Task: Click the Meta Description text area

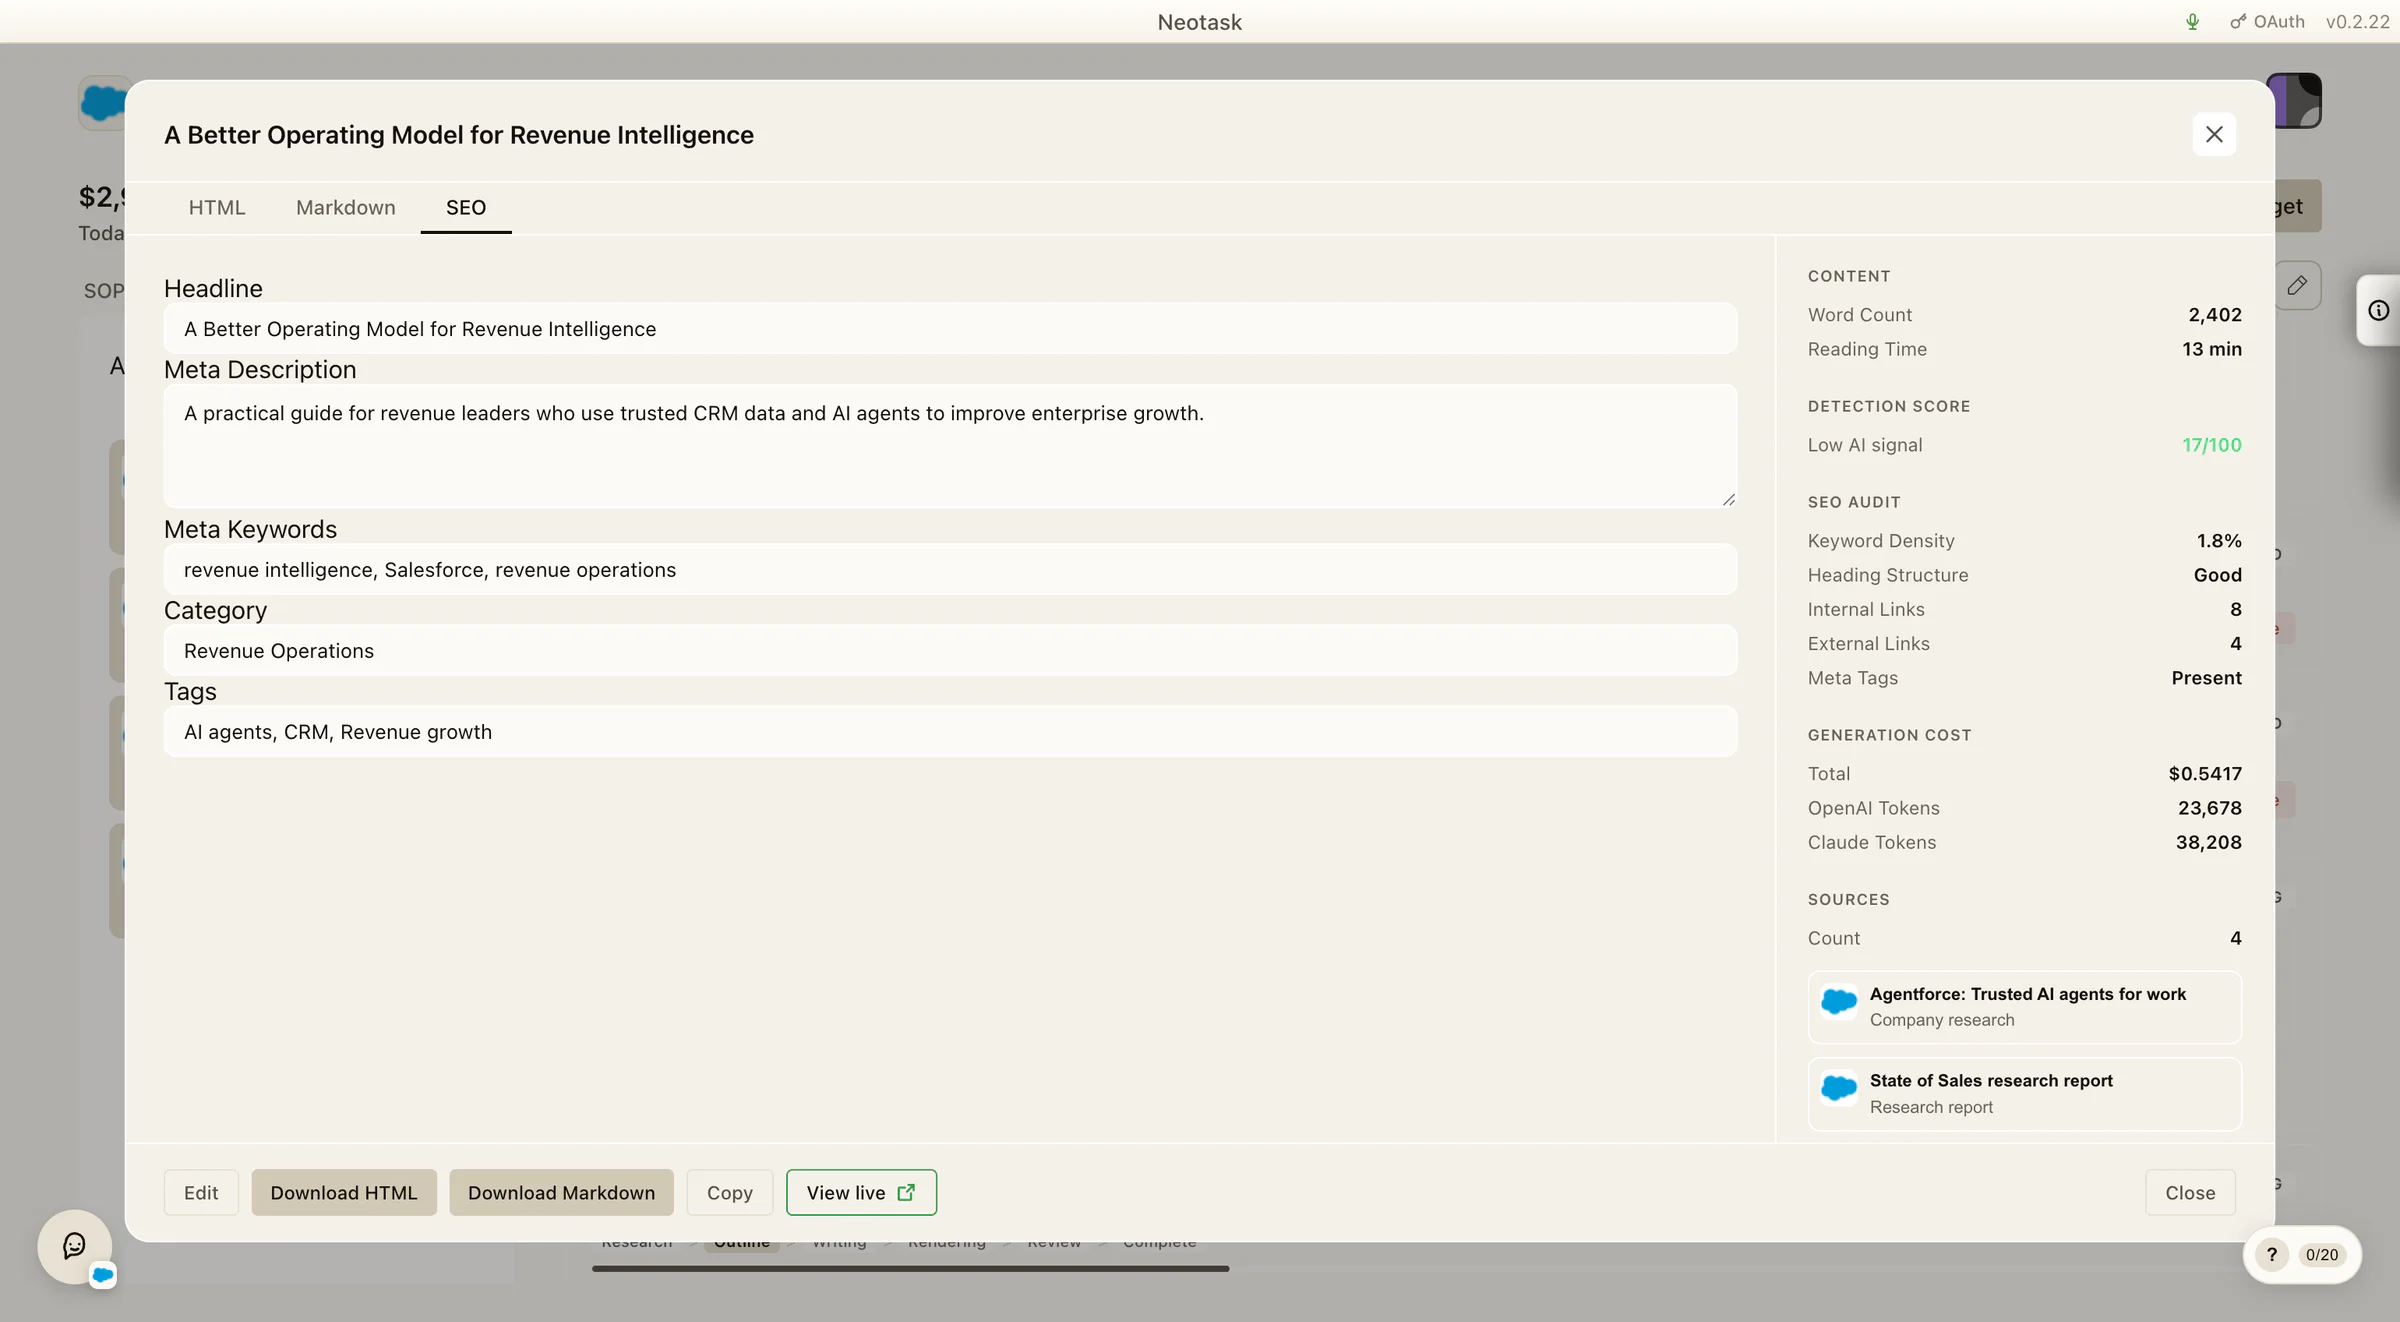Action: [950, 446]
